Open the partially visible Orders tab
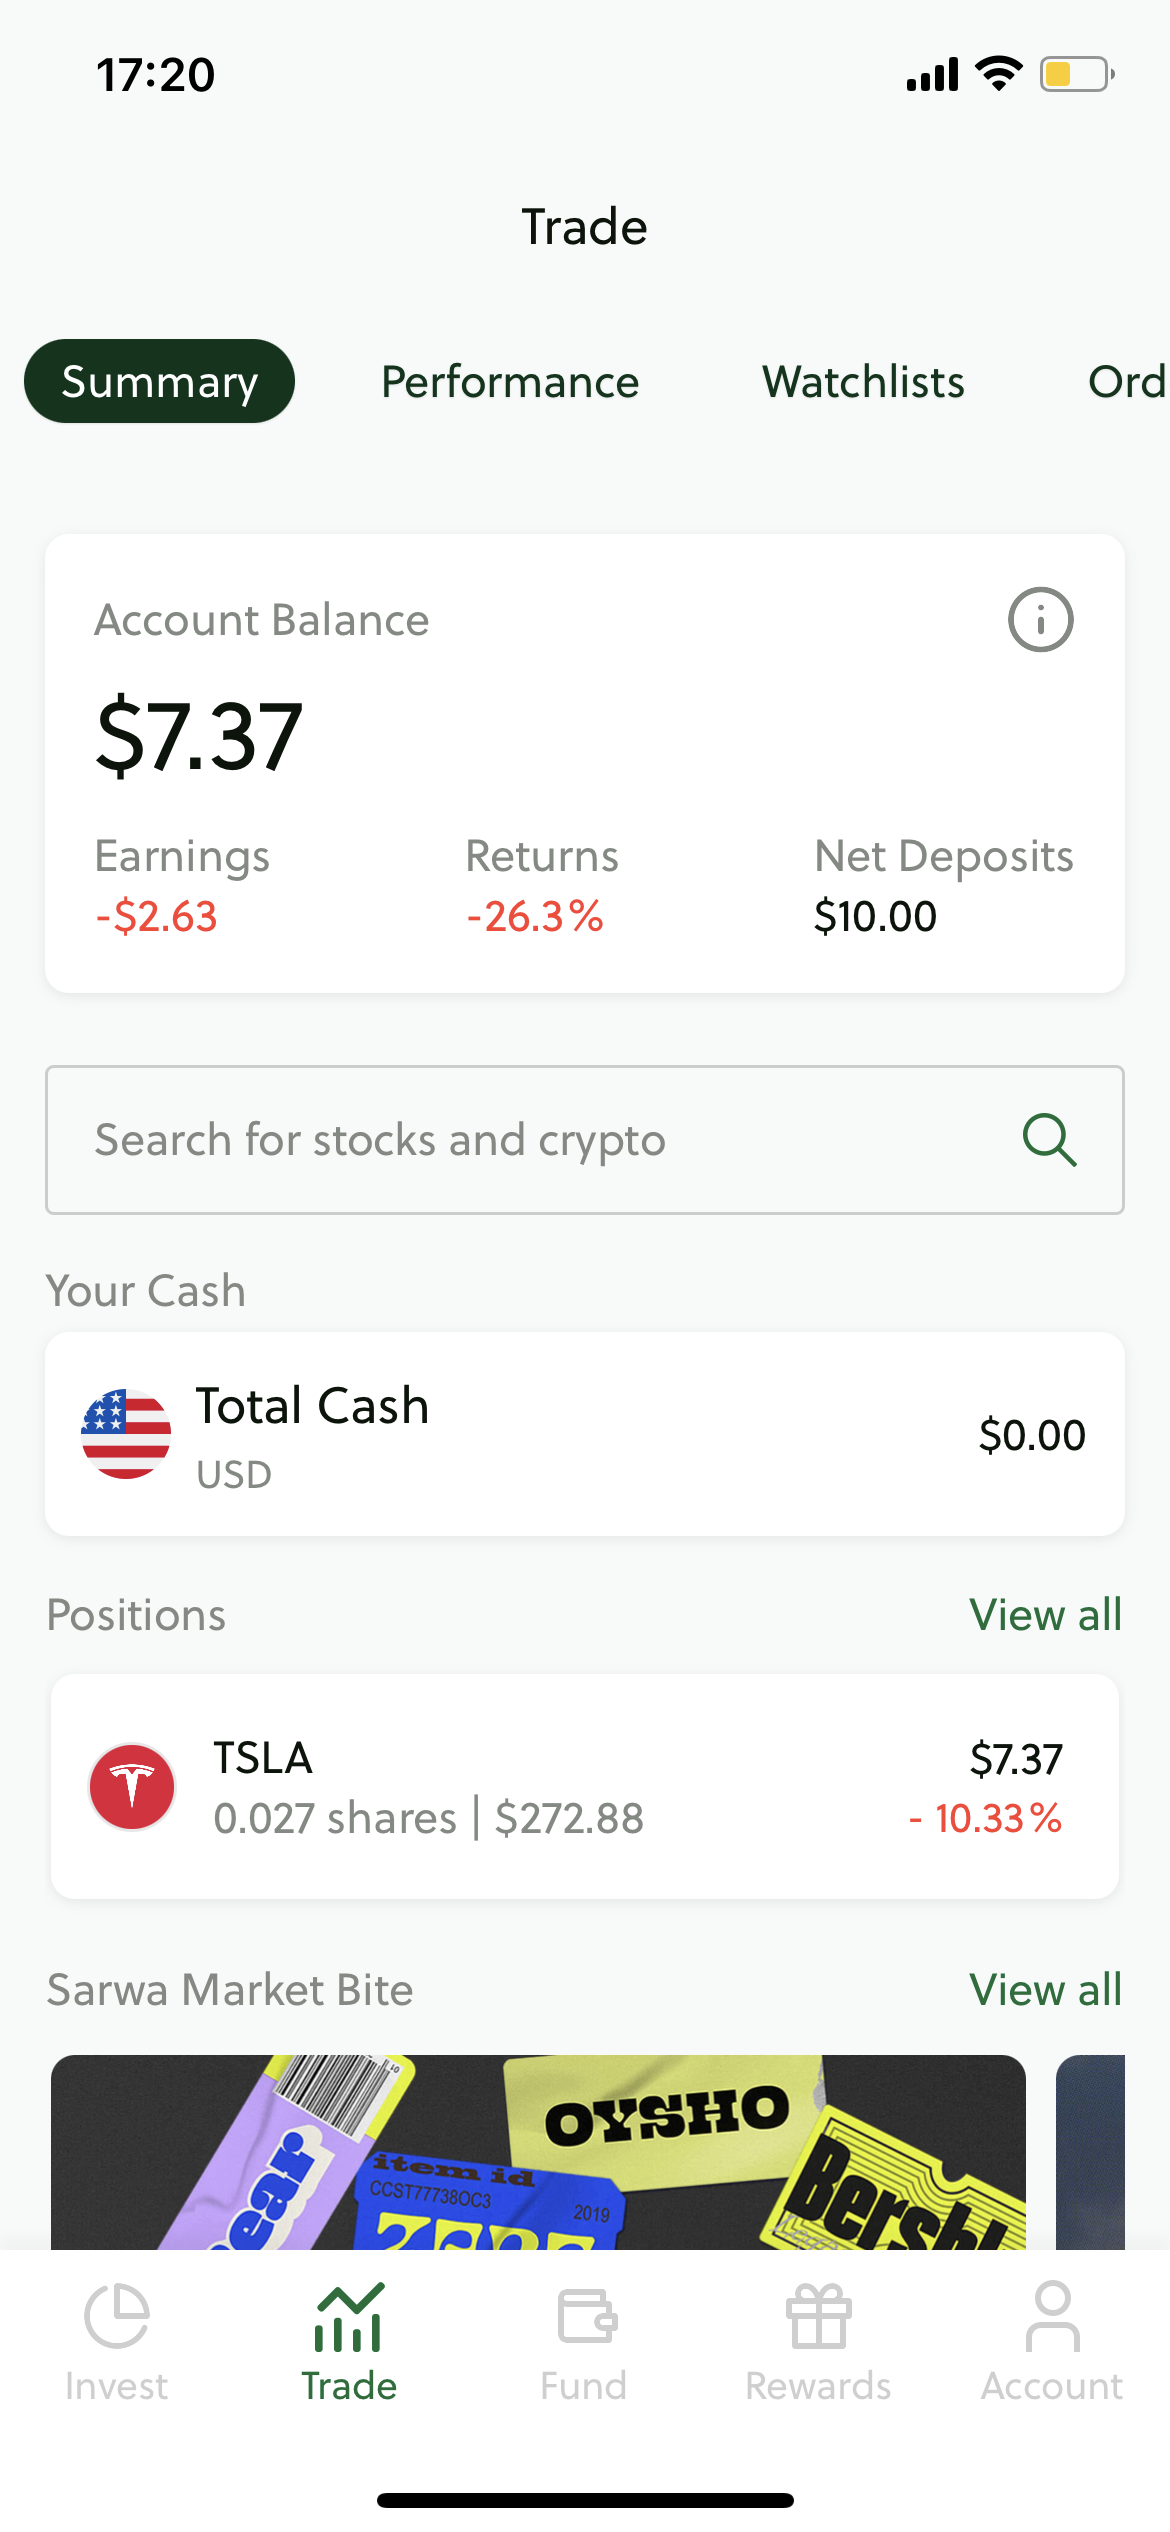Screen dimensions: 1170x2532 click(1128, 382)
